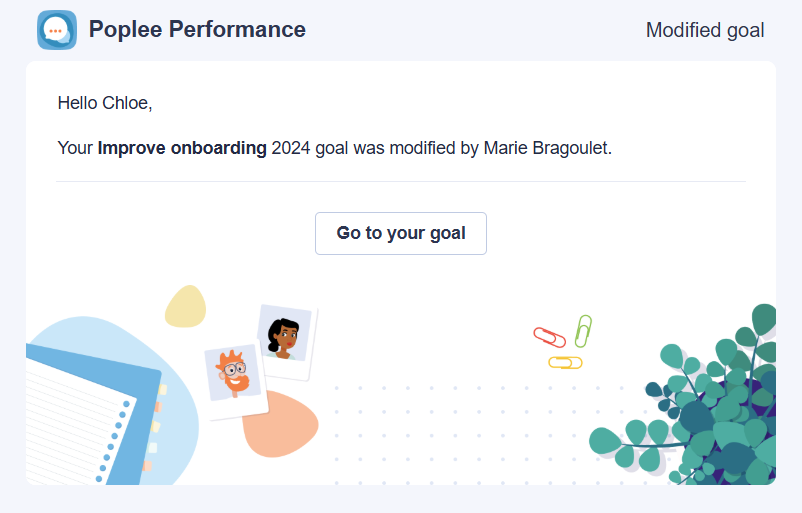
Task: Click the red paperclip illustration
Action: (x=549, y=337)
